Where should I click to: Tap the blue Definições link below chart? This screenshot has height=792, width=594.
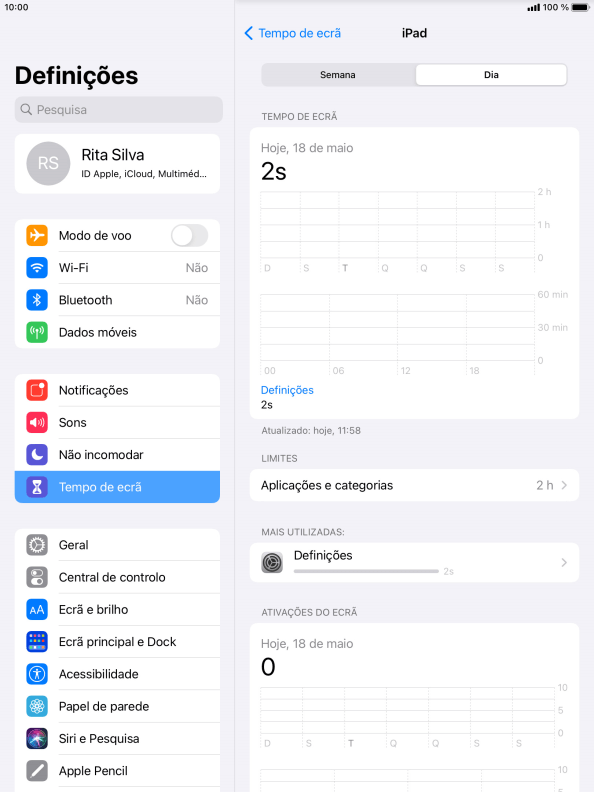pyautogui.click(x=287, y=390)
